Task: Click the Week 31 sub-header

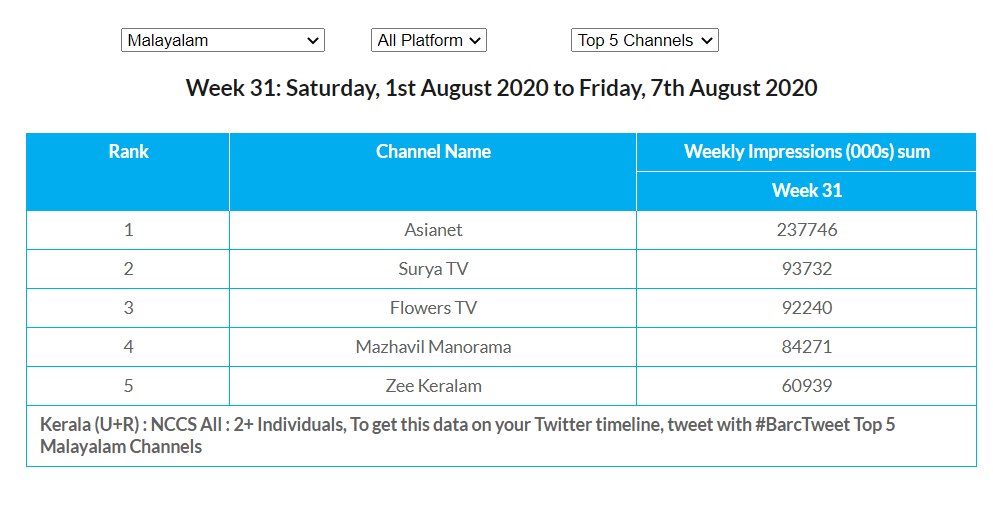Action: coord(806,191)
